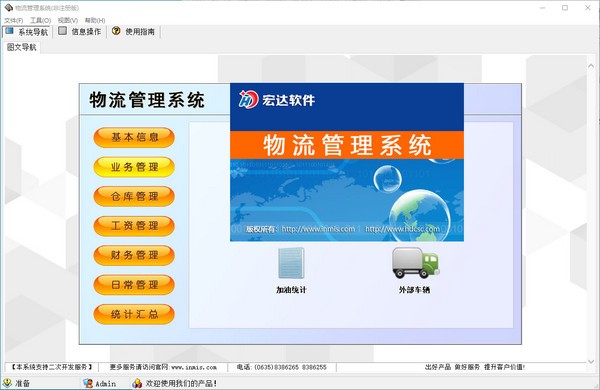This screenshot has width=600, height=390.
Task: Select the 系统导航 toolbar tab
Action: pos(26,31)
